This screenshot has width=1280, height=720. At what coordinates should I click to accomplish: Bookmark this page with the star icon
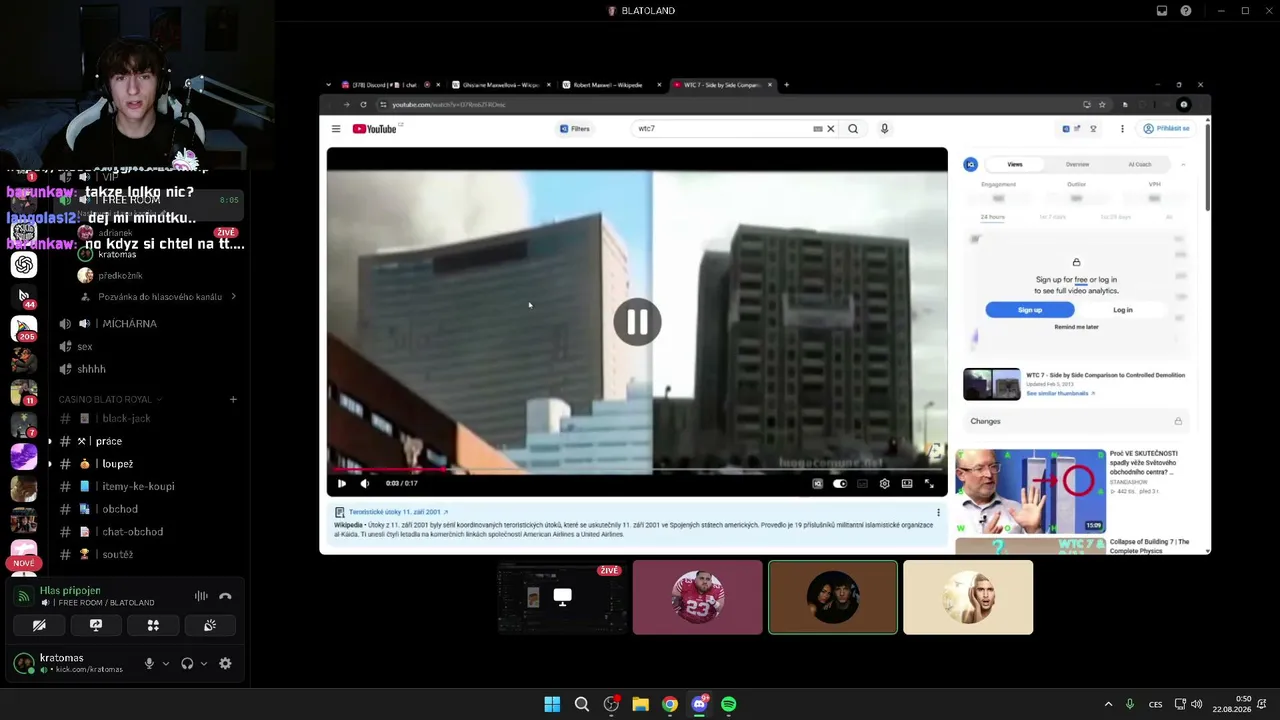(x=1102, y=105)
